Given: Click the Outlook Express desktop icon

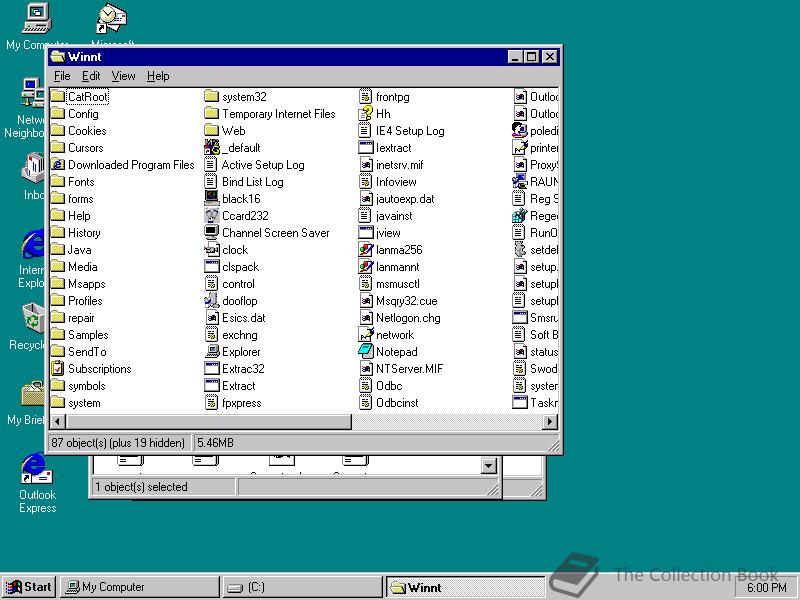Looking at the screenshot, I should coord(37,468).
